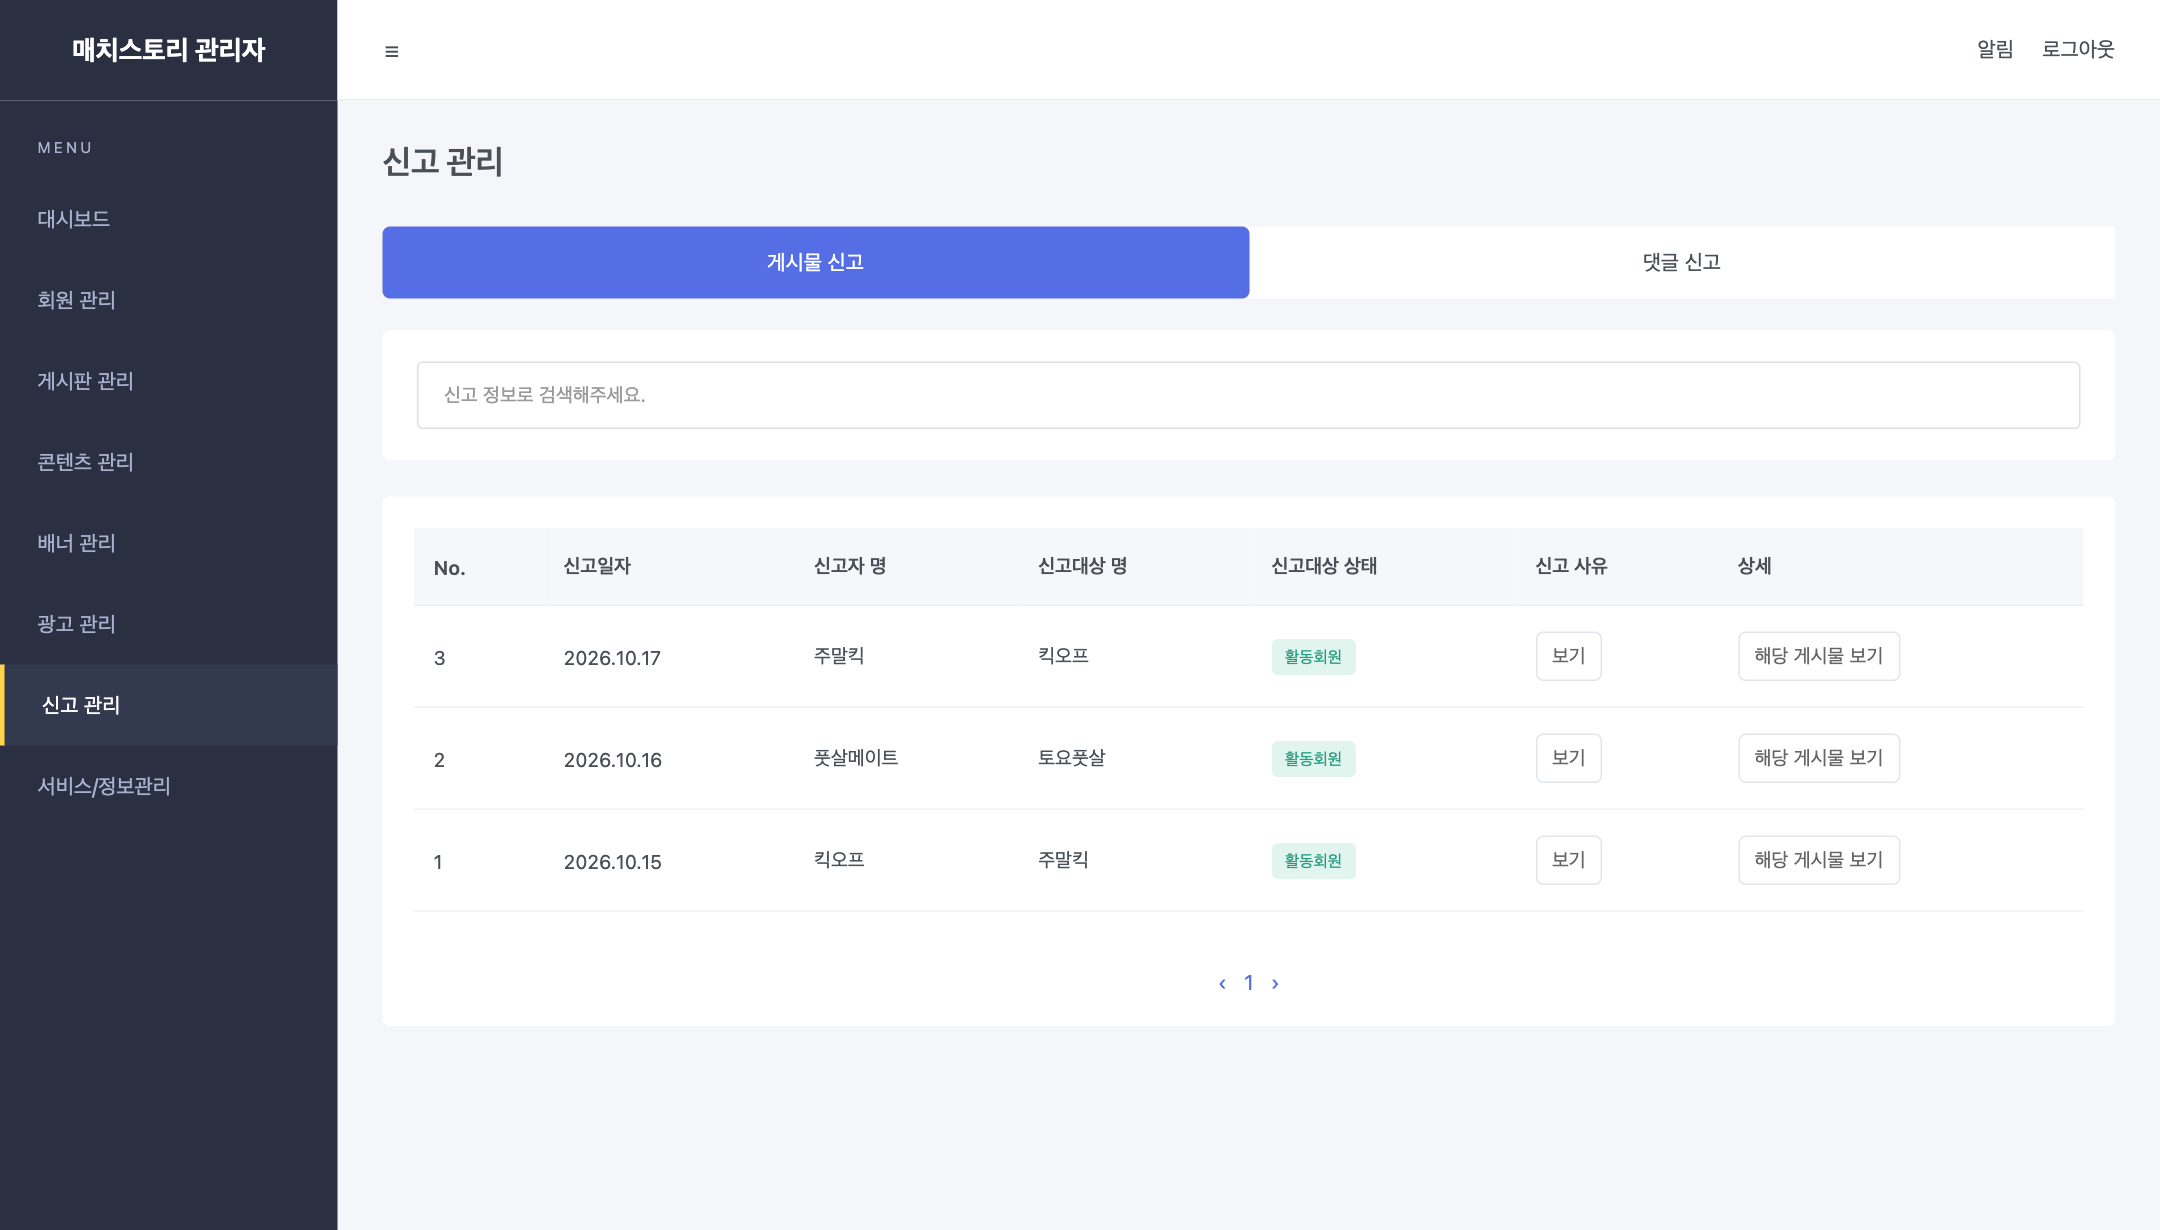Click the No. column header
Image resolution: width=2160 pixels, height=1230 pixels.
449,568
